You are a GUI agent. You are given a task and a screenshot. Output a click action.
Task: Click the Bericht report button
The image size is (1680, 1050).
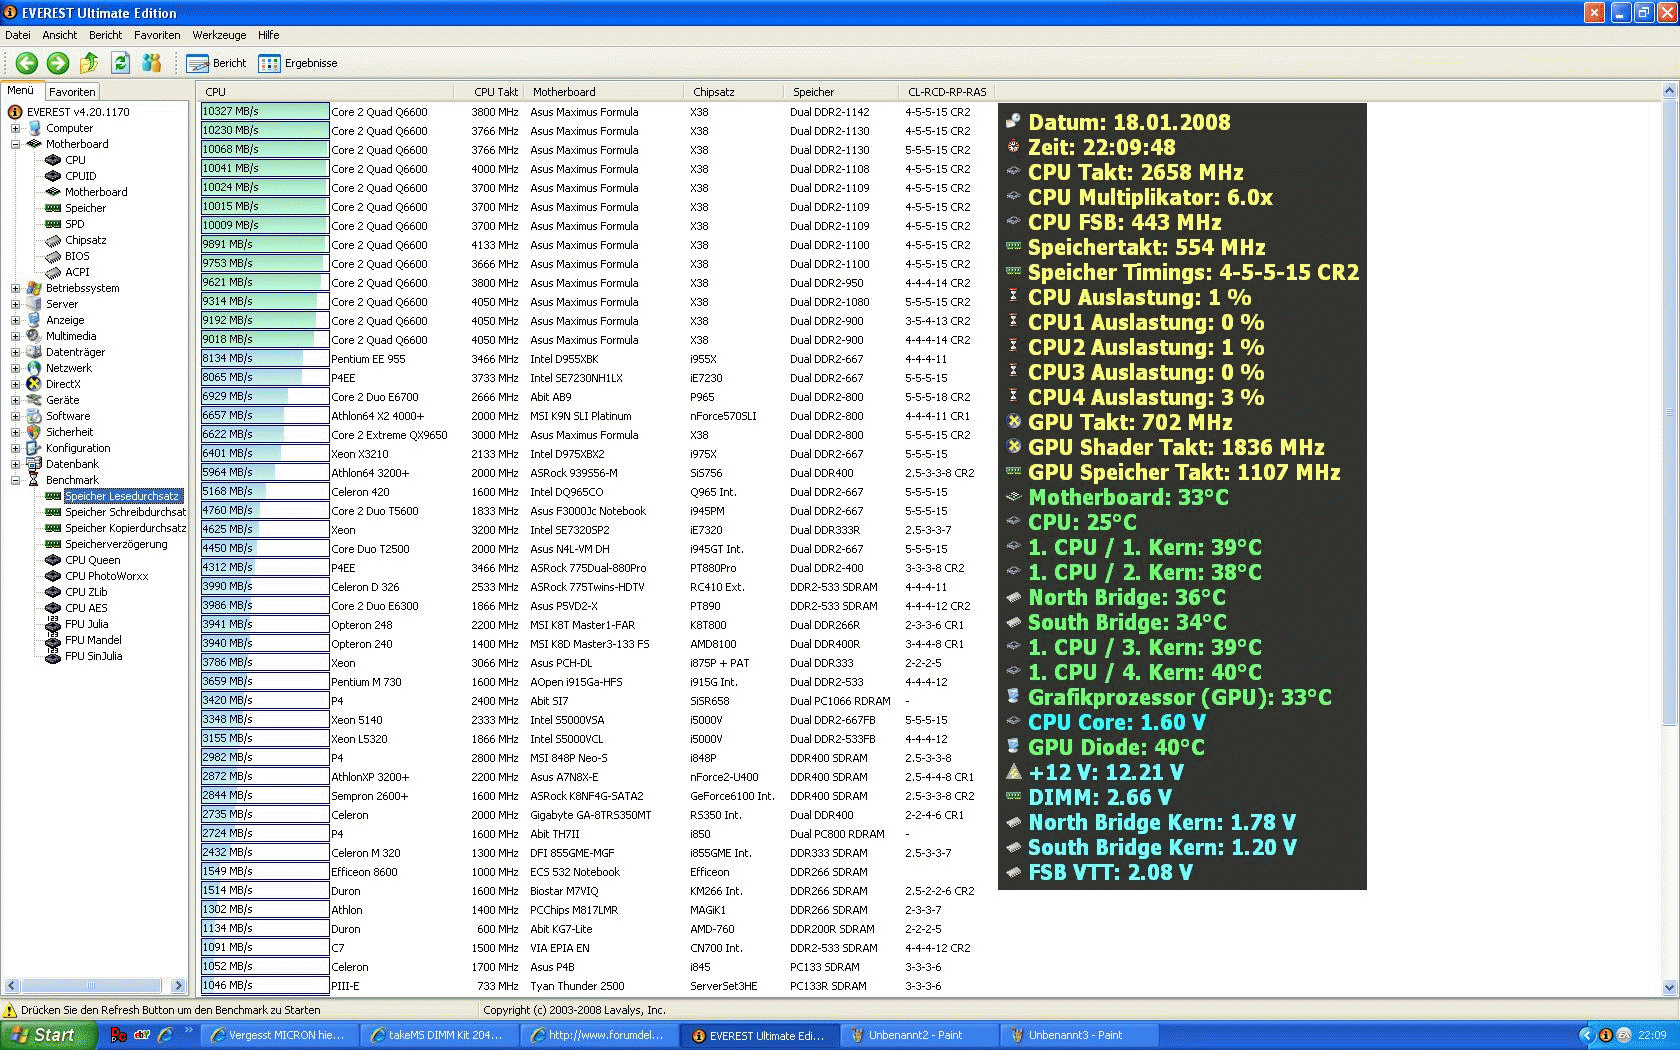pos(216,63)
